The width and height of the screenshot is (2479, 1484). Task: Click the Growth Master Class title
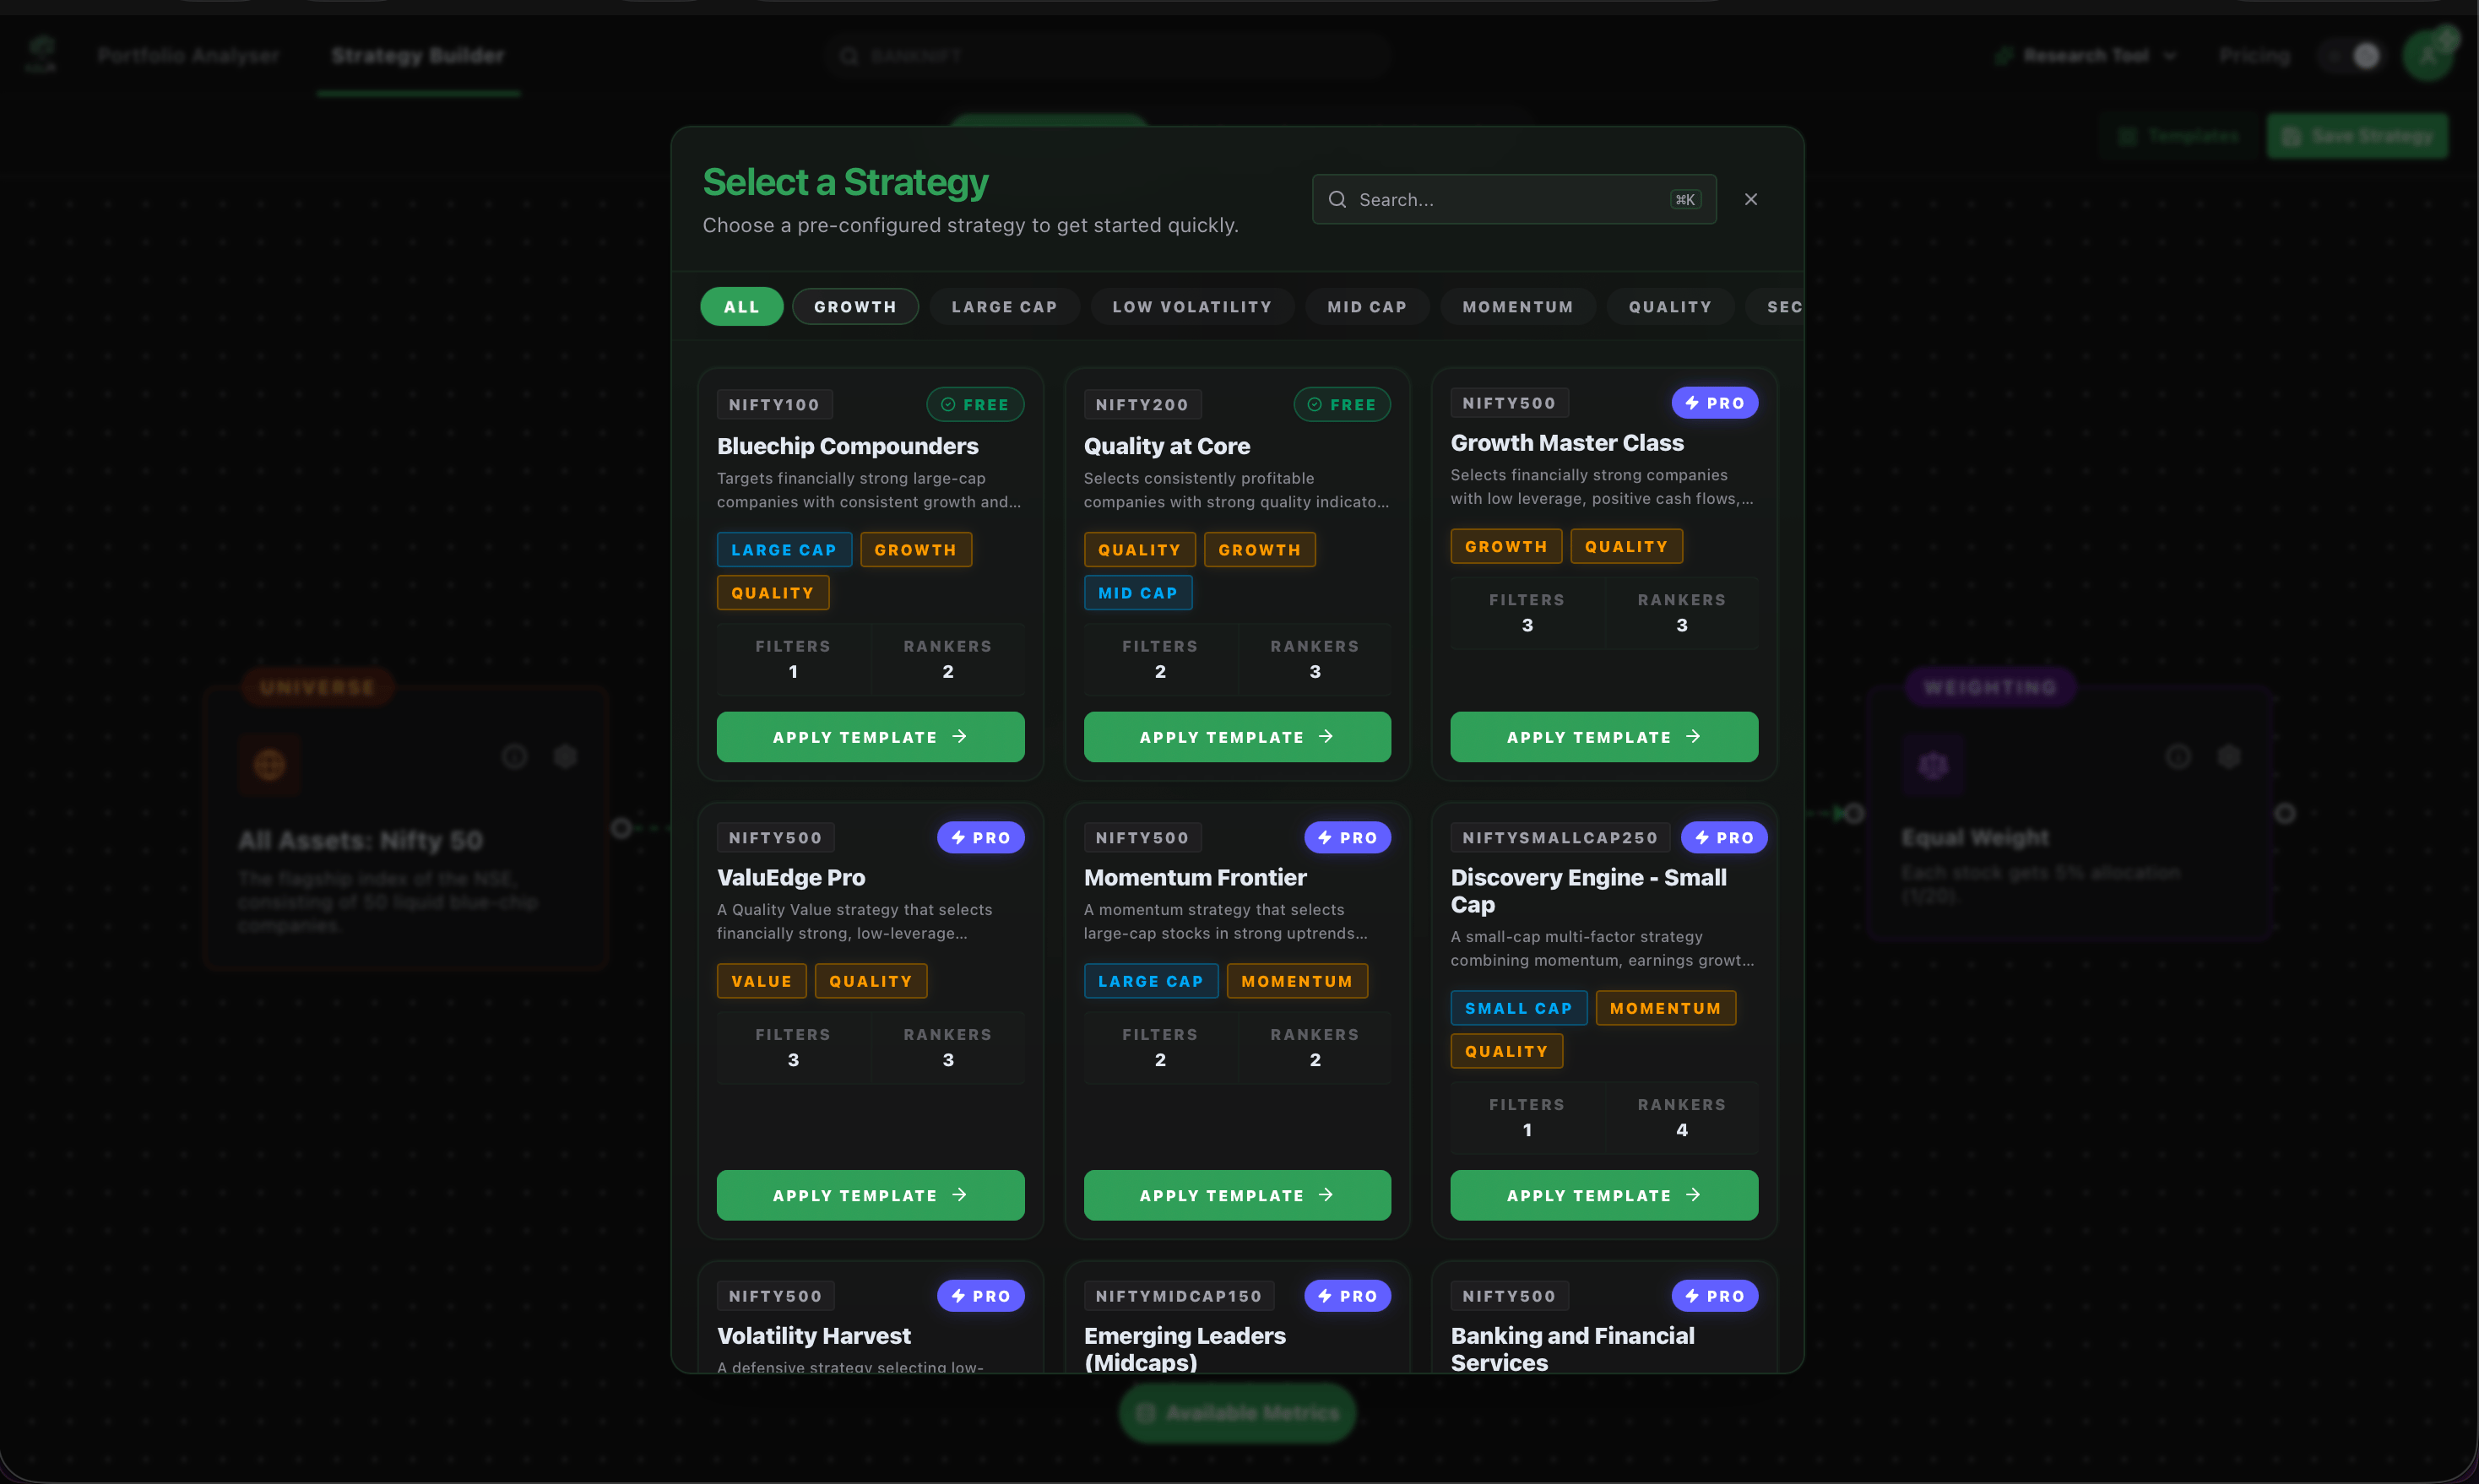1567,443
